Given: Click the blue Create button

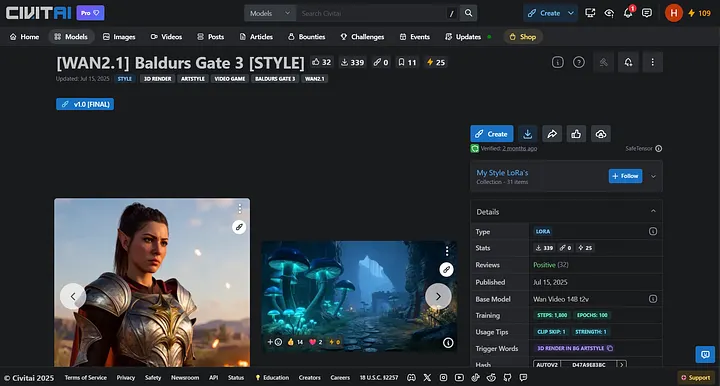Looking at the screenshot, I should click(492, 134).
